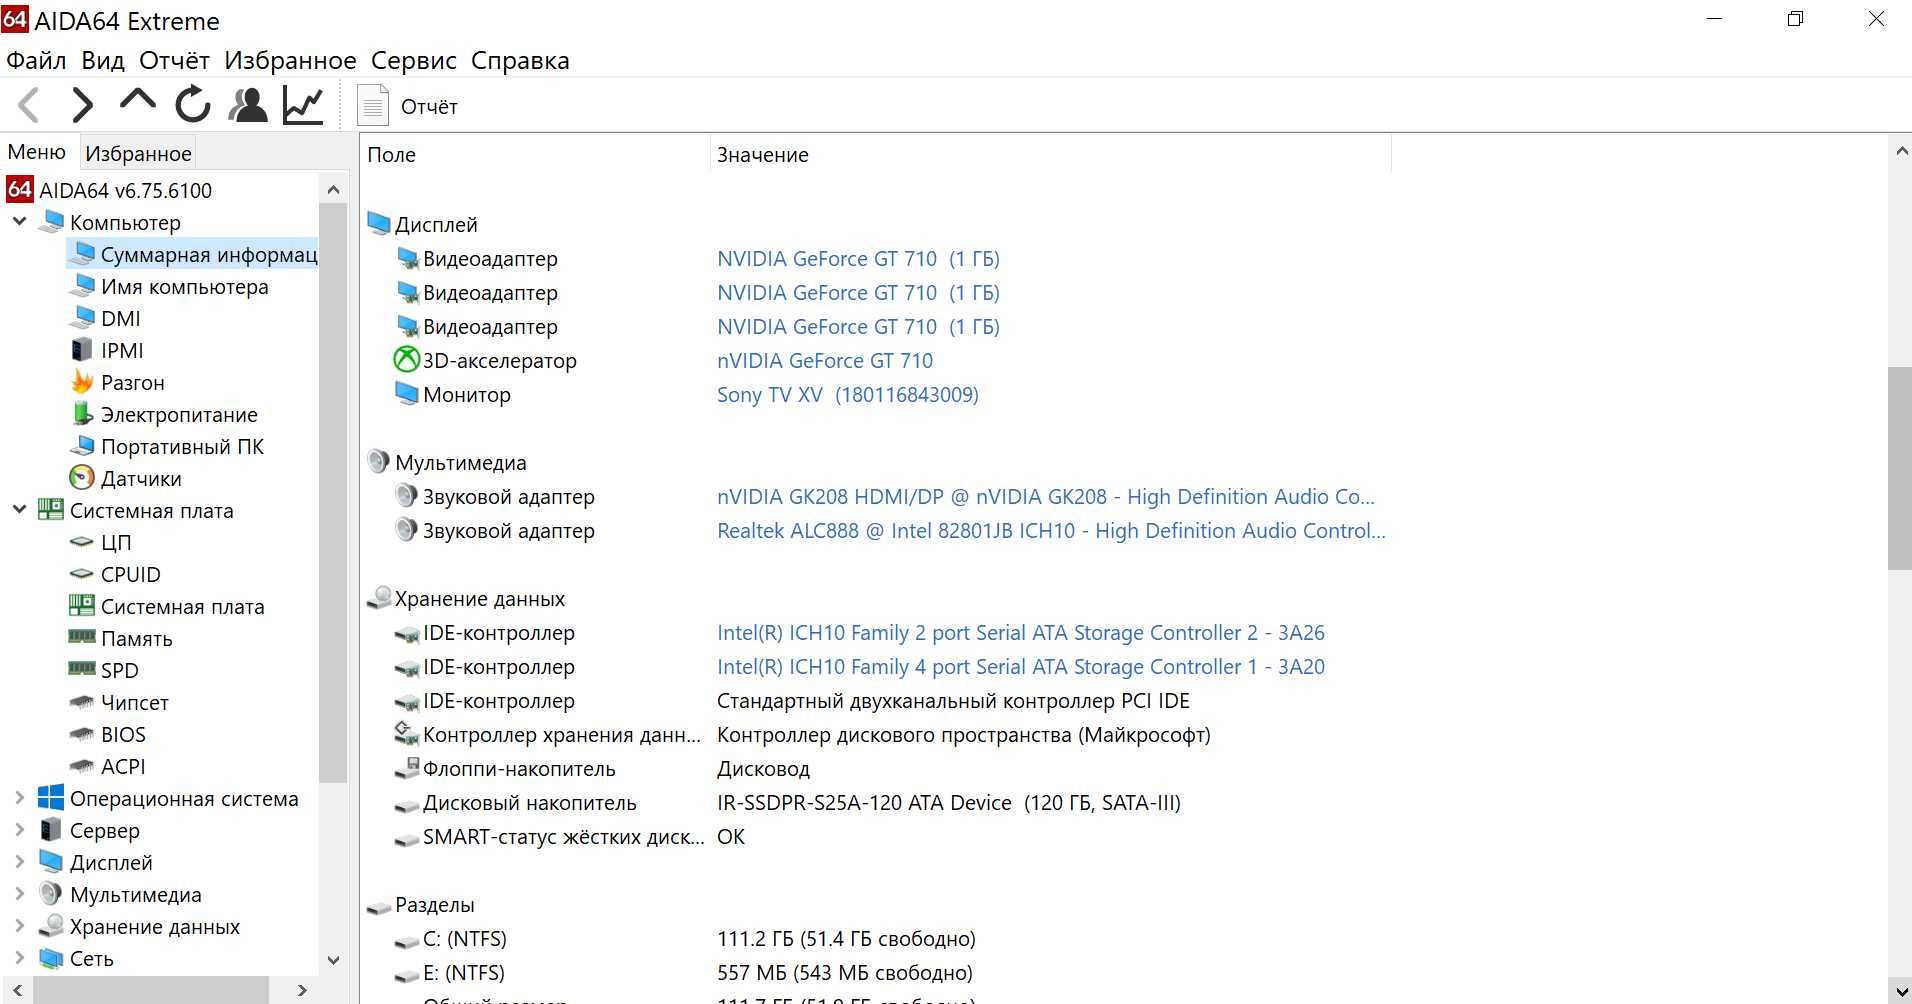Open Датчики gauge icon item
Screen dimensions: 1912x1004
click(x=82, y=478)
